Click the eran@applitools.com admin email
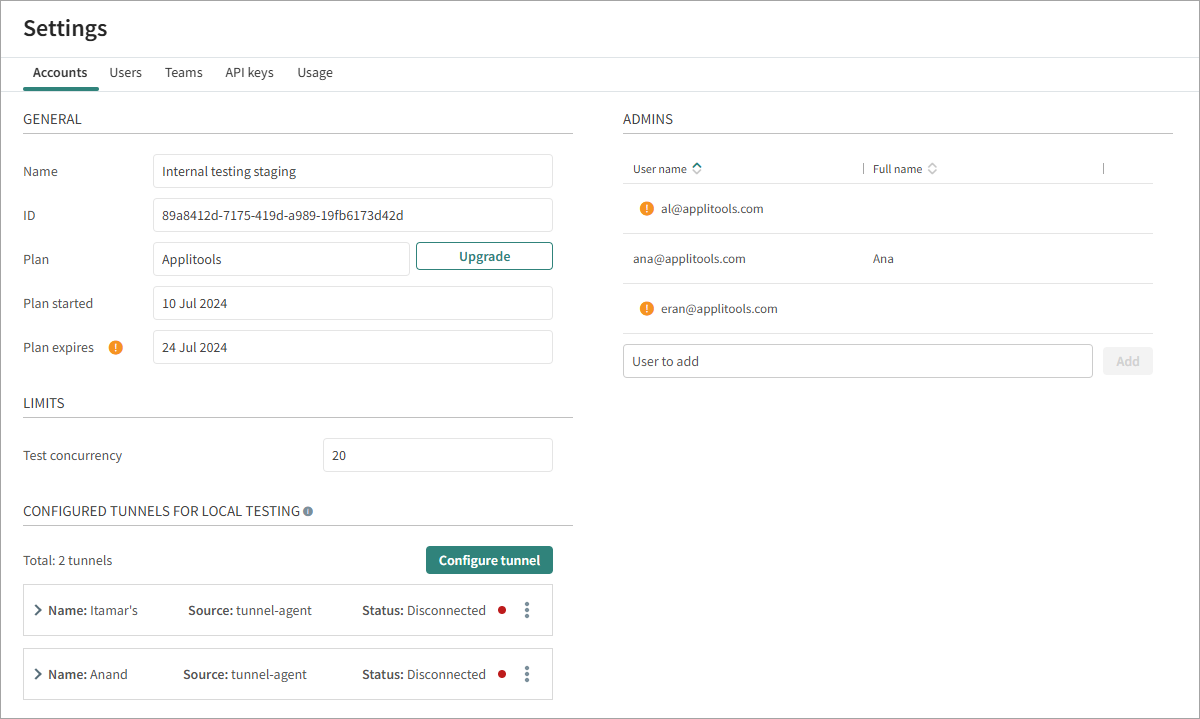Image resolution: width=1200 pixels, height=719 pixels. [x=719, y=309]
